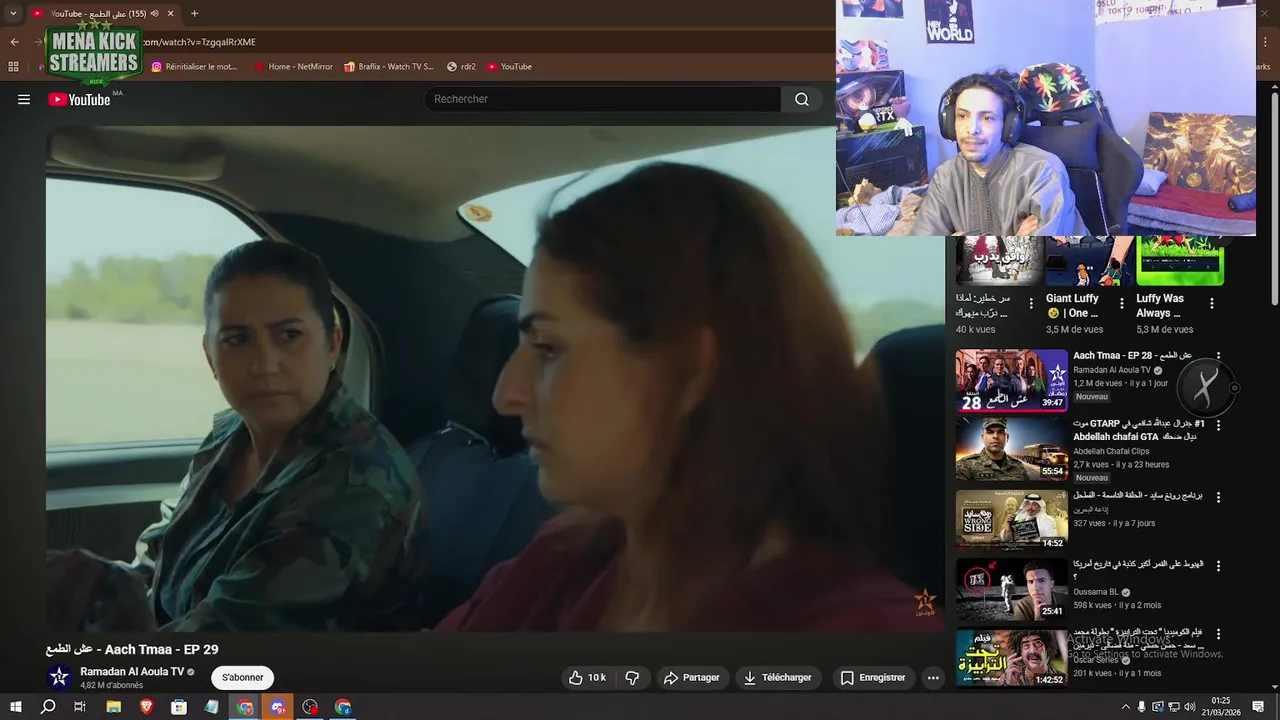The height and width of the screenshot is (720, 1280).
Task: Open options menu for Luffy Was Always video
Action: 1211,303
